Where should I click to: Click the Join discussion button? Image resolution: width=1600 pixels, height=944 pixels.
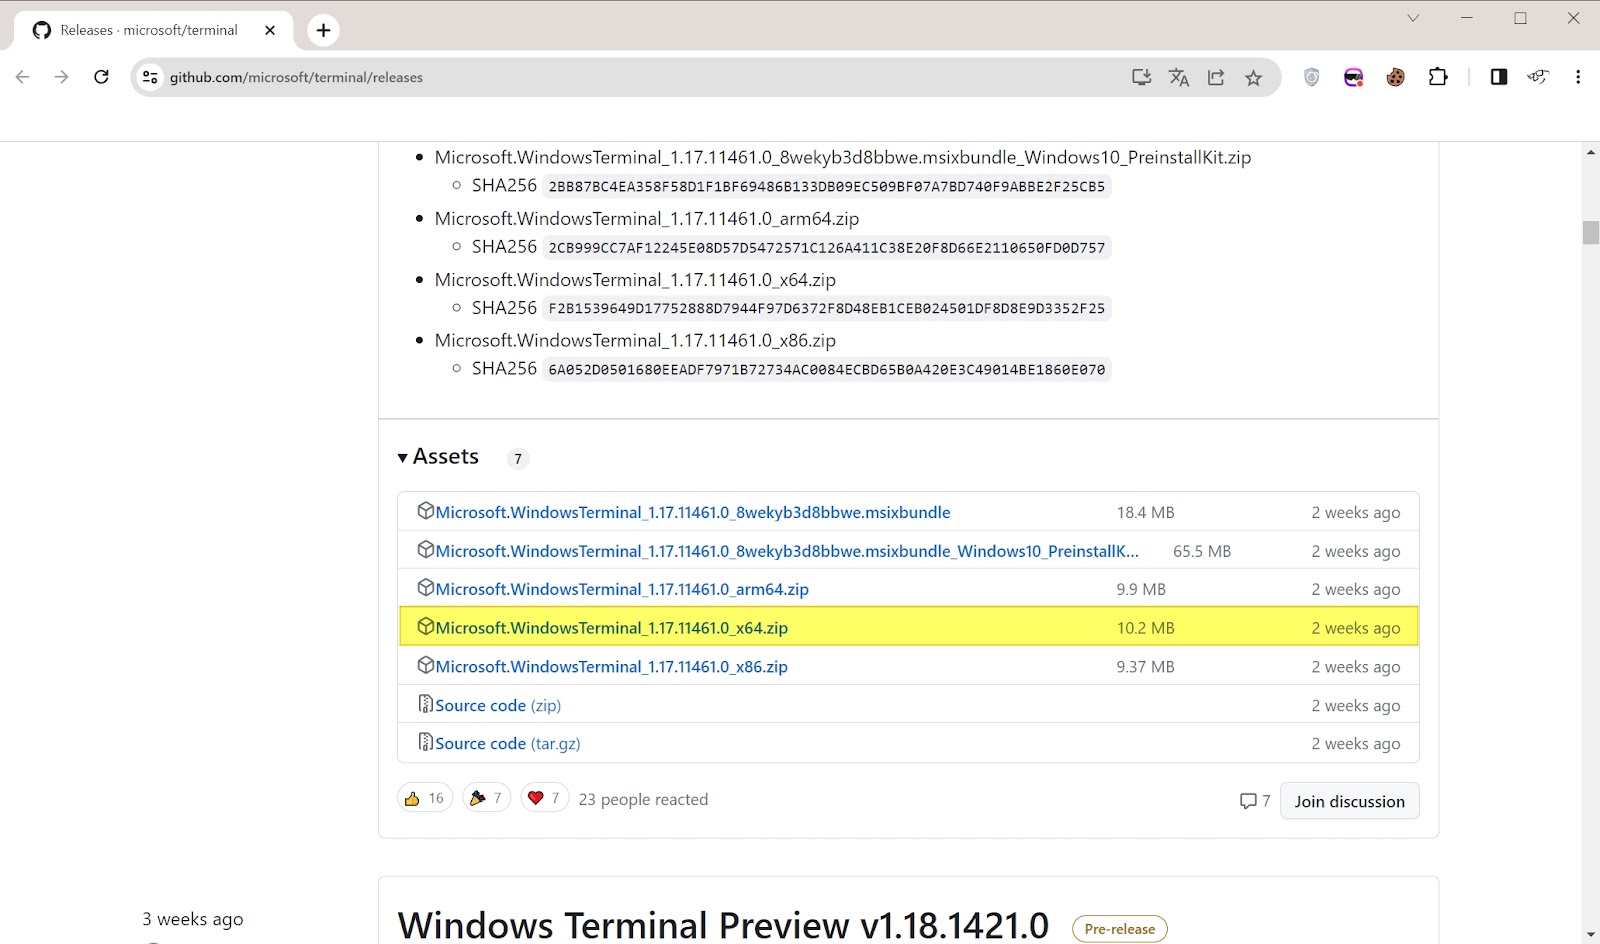[1349, 801]
